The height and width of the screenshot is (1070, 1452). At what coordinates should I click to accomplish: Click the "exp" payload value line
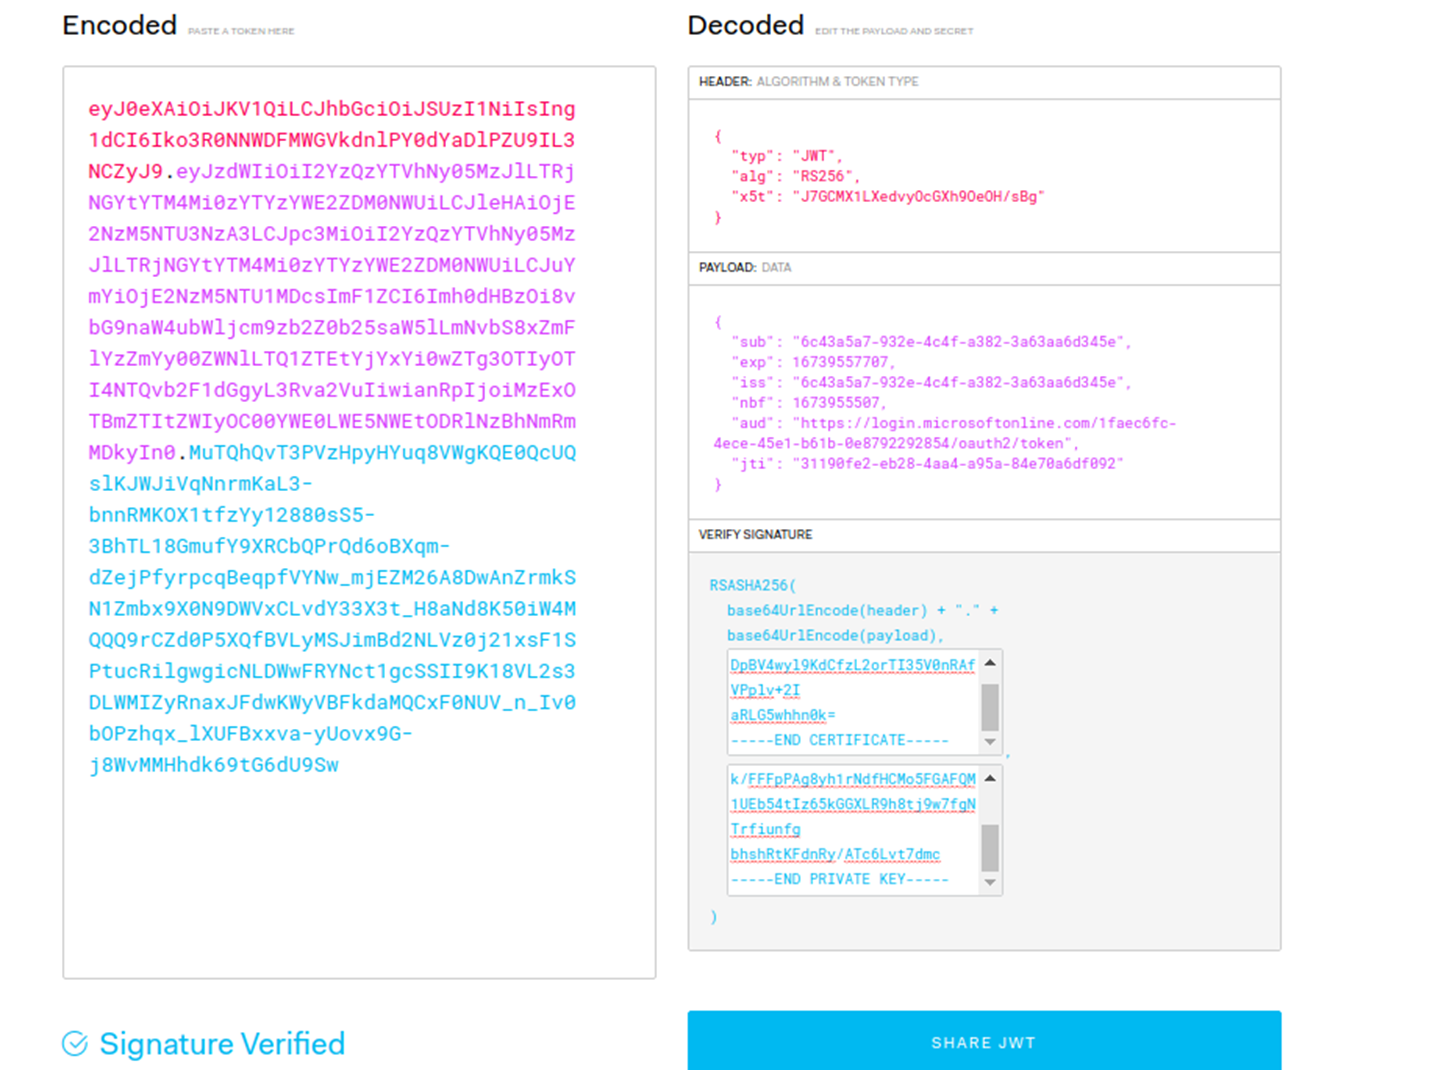coord(812,362)
